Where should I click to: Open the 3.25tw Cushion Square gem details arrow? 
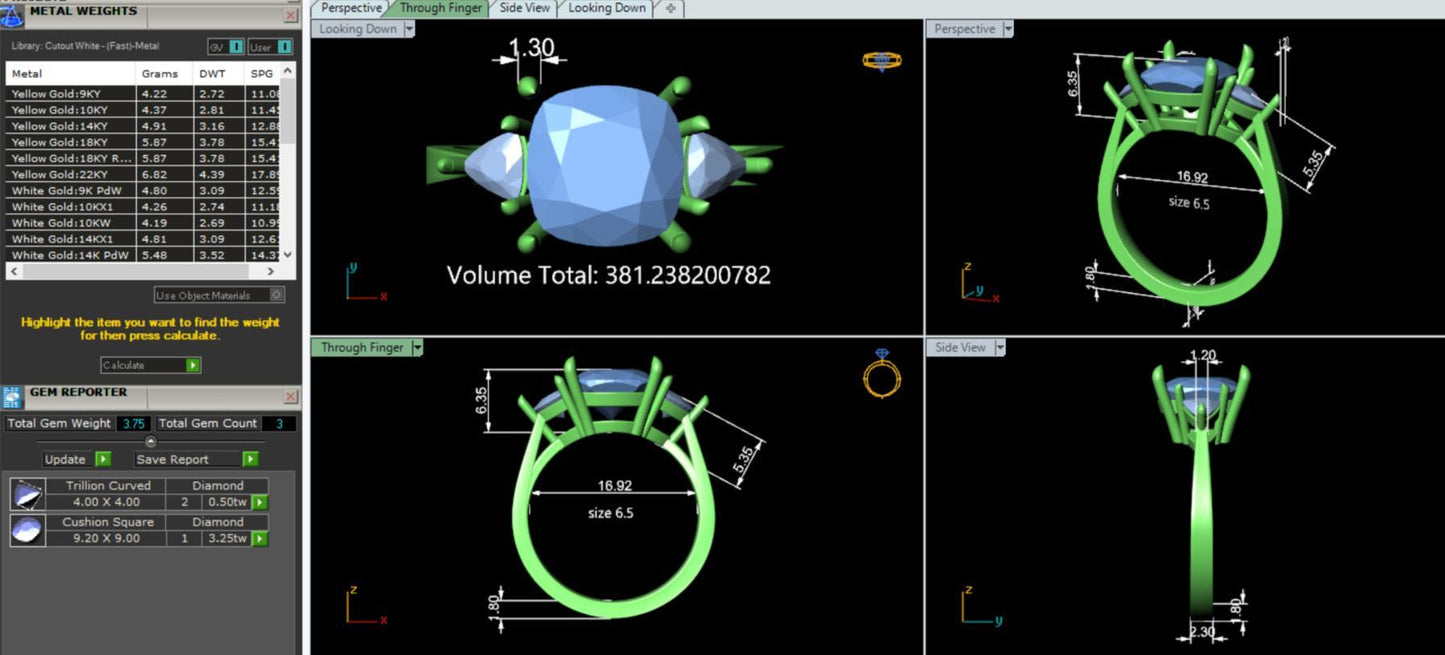[259, 538]
